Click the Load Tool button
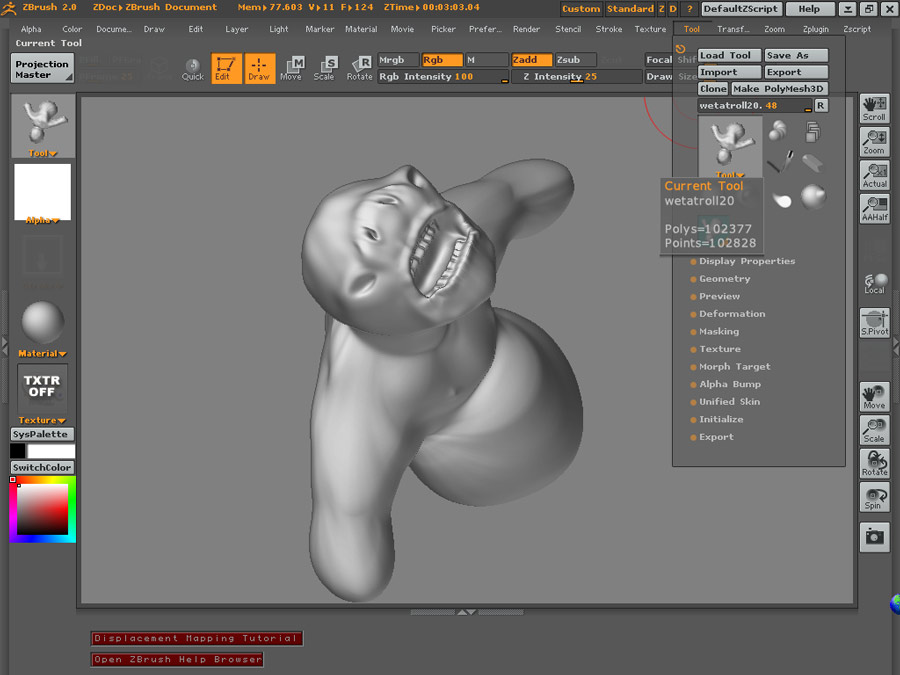900x675 pixels. coord(729,56)
